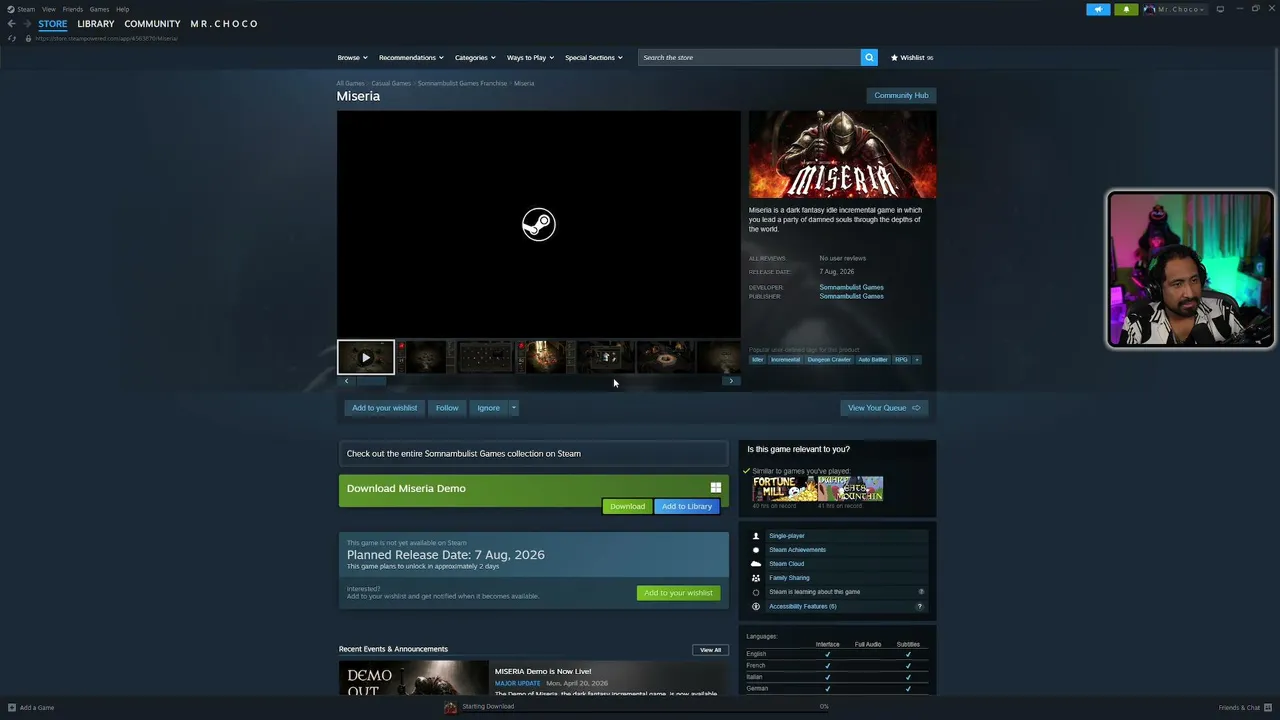This screenshot has width=1280, height=720.
Task: Open the Wishlist link
Action: pyautogui.click(x=912, y=57)
